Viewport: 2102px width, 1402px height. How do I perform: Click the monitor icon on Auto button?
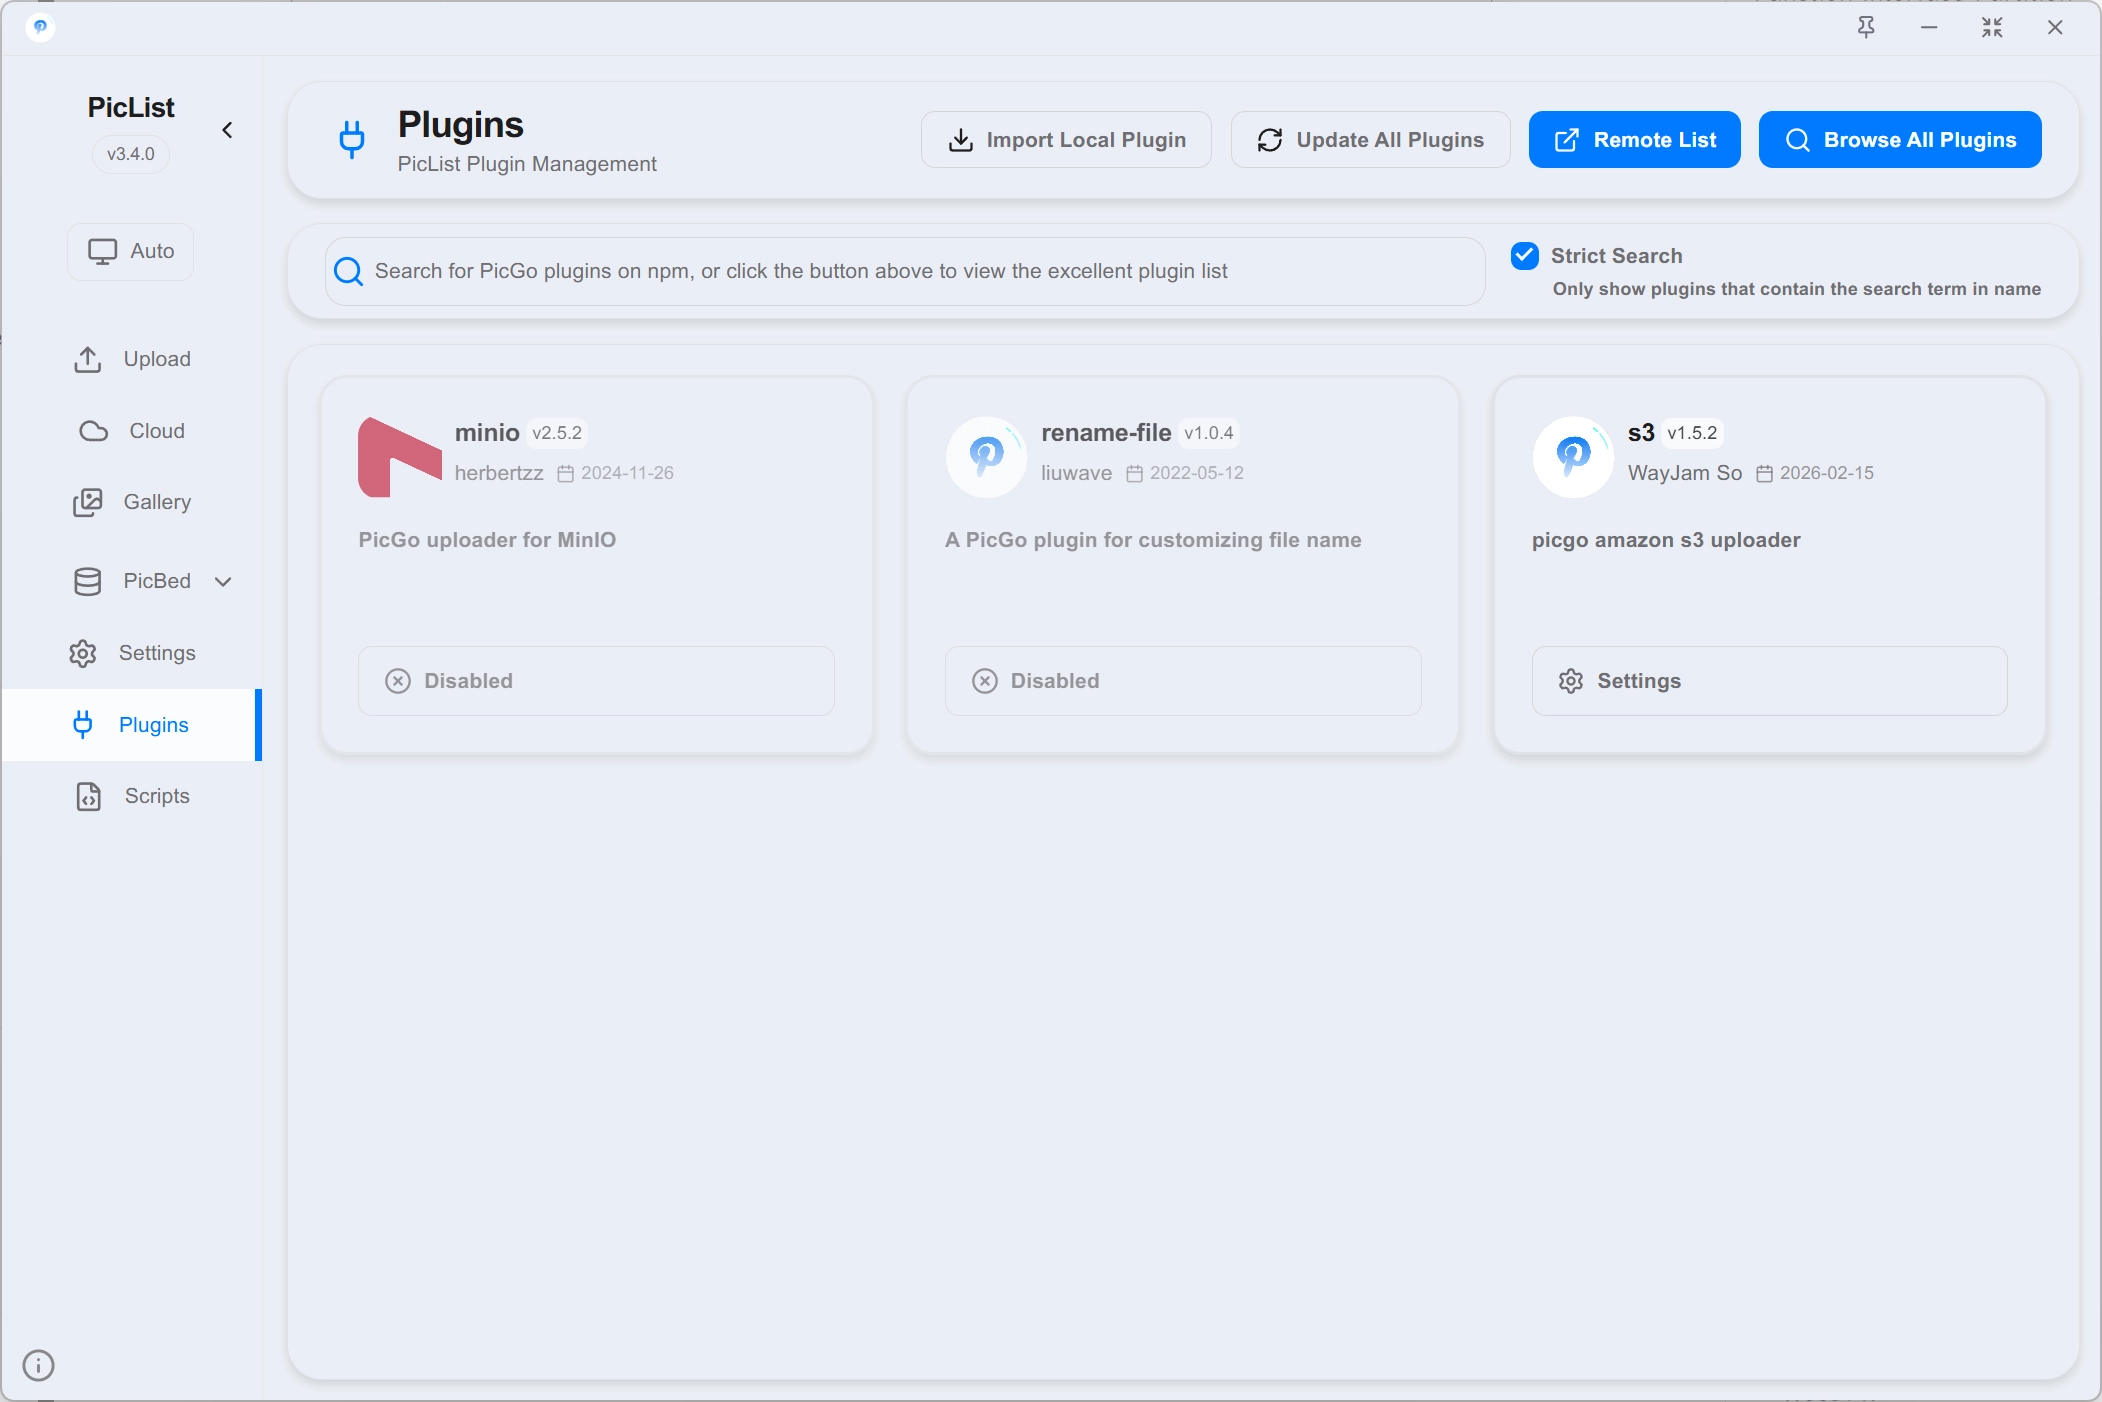103,252
